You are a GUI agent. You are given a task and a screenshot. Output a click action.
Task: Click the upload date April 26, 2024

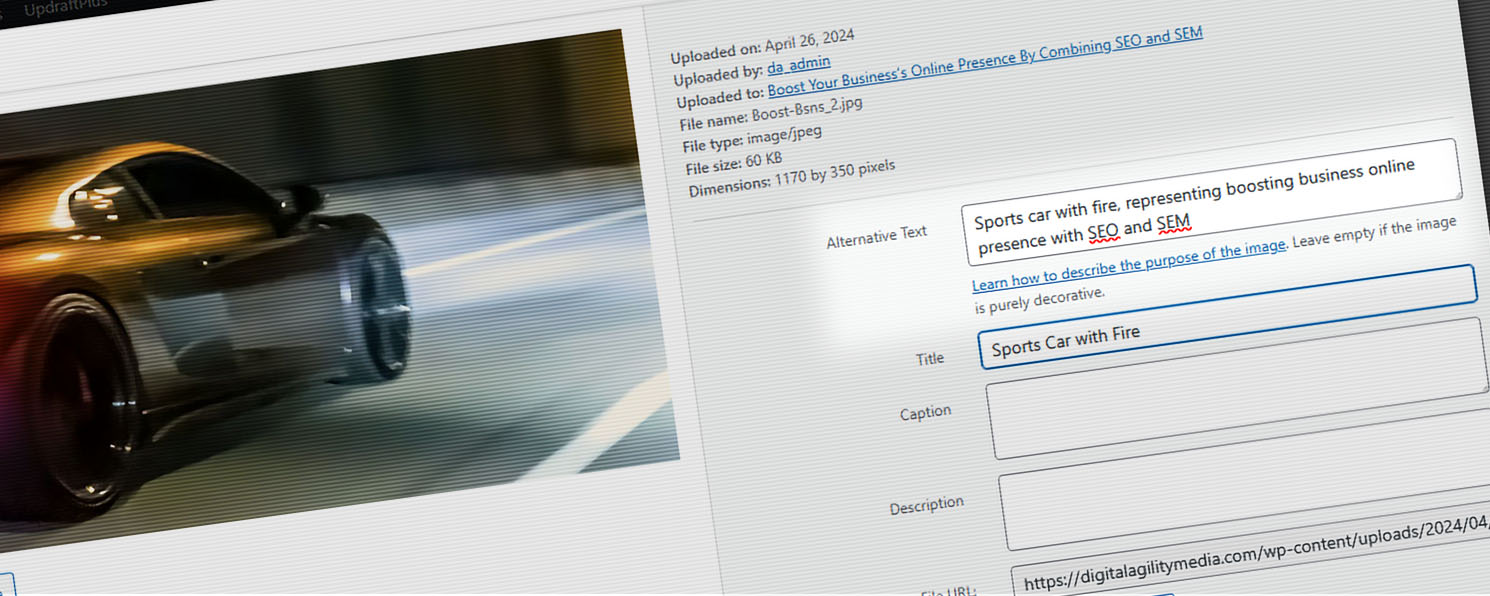[810, 41]
